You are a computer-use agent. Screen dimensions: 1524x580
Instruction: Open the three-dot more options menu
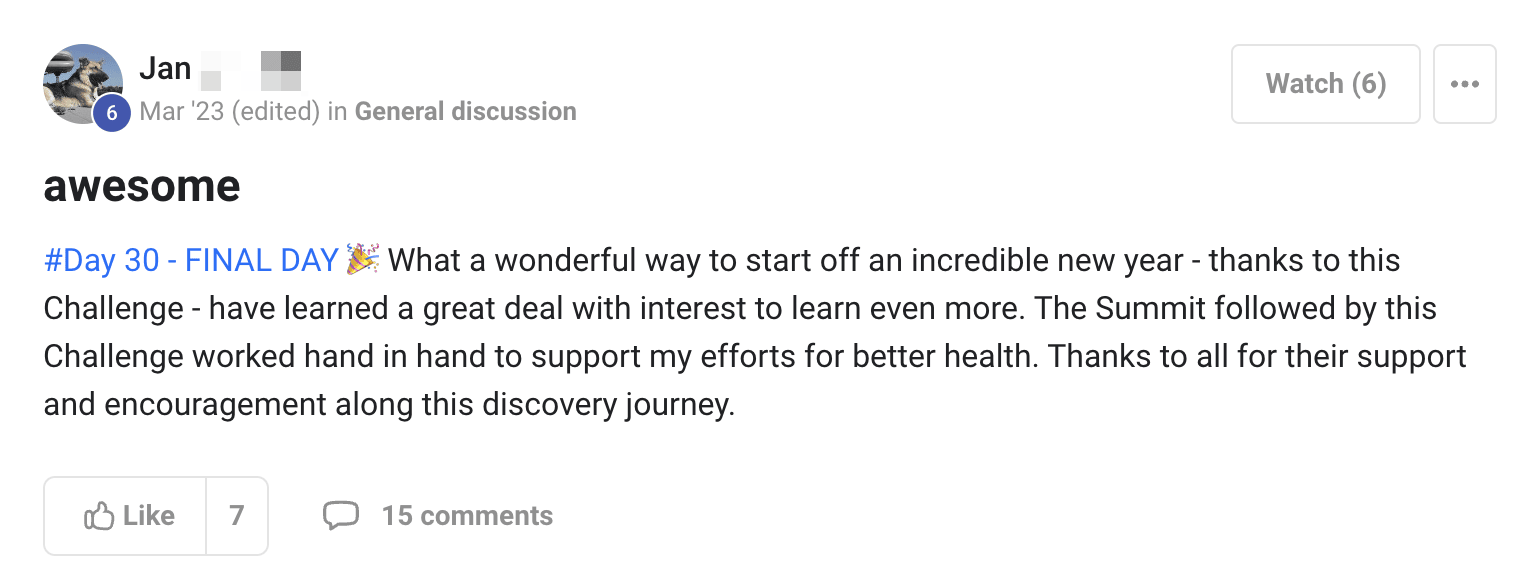click(1464, 84)
